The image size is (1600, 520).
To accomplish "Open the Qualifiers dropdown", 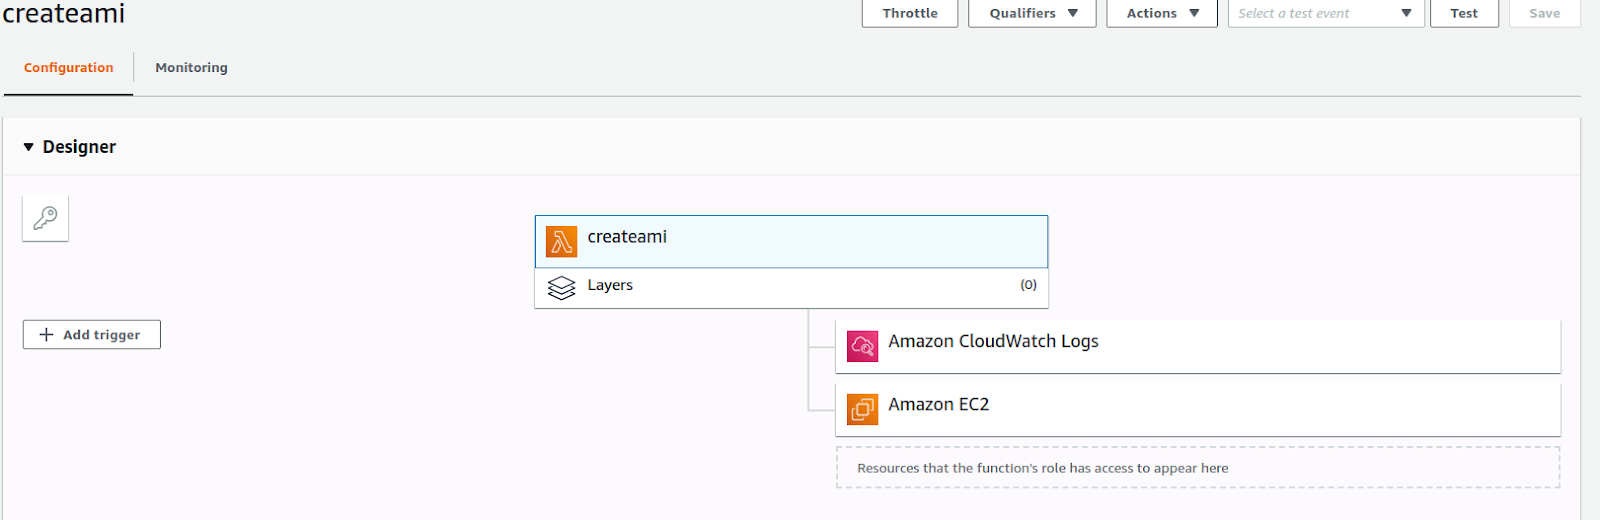I will (1032, 13).
